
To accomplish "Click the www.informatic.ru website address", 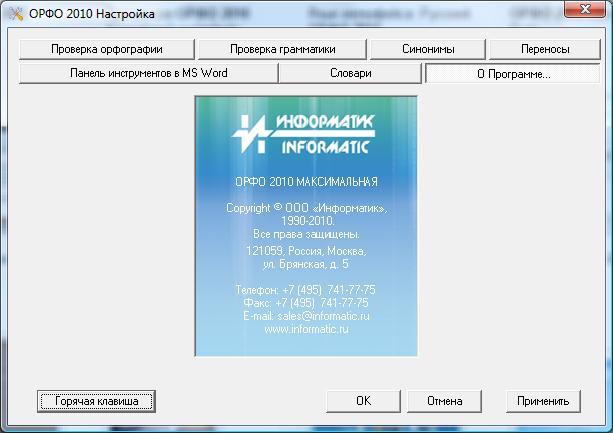I will click(306, 329).
